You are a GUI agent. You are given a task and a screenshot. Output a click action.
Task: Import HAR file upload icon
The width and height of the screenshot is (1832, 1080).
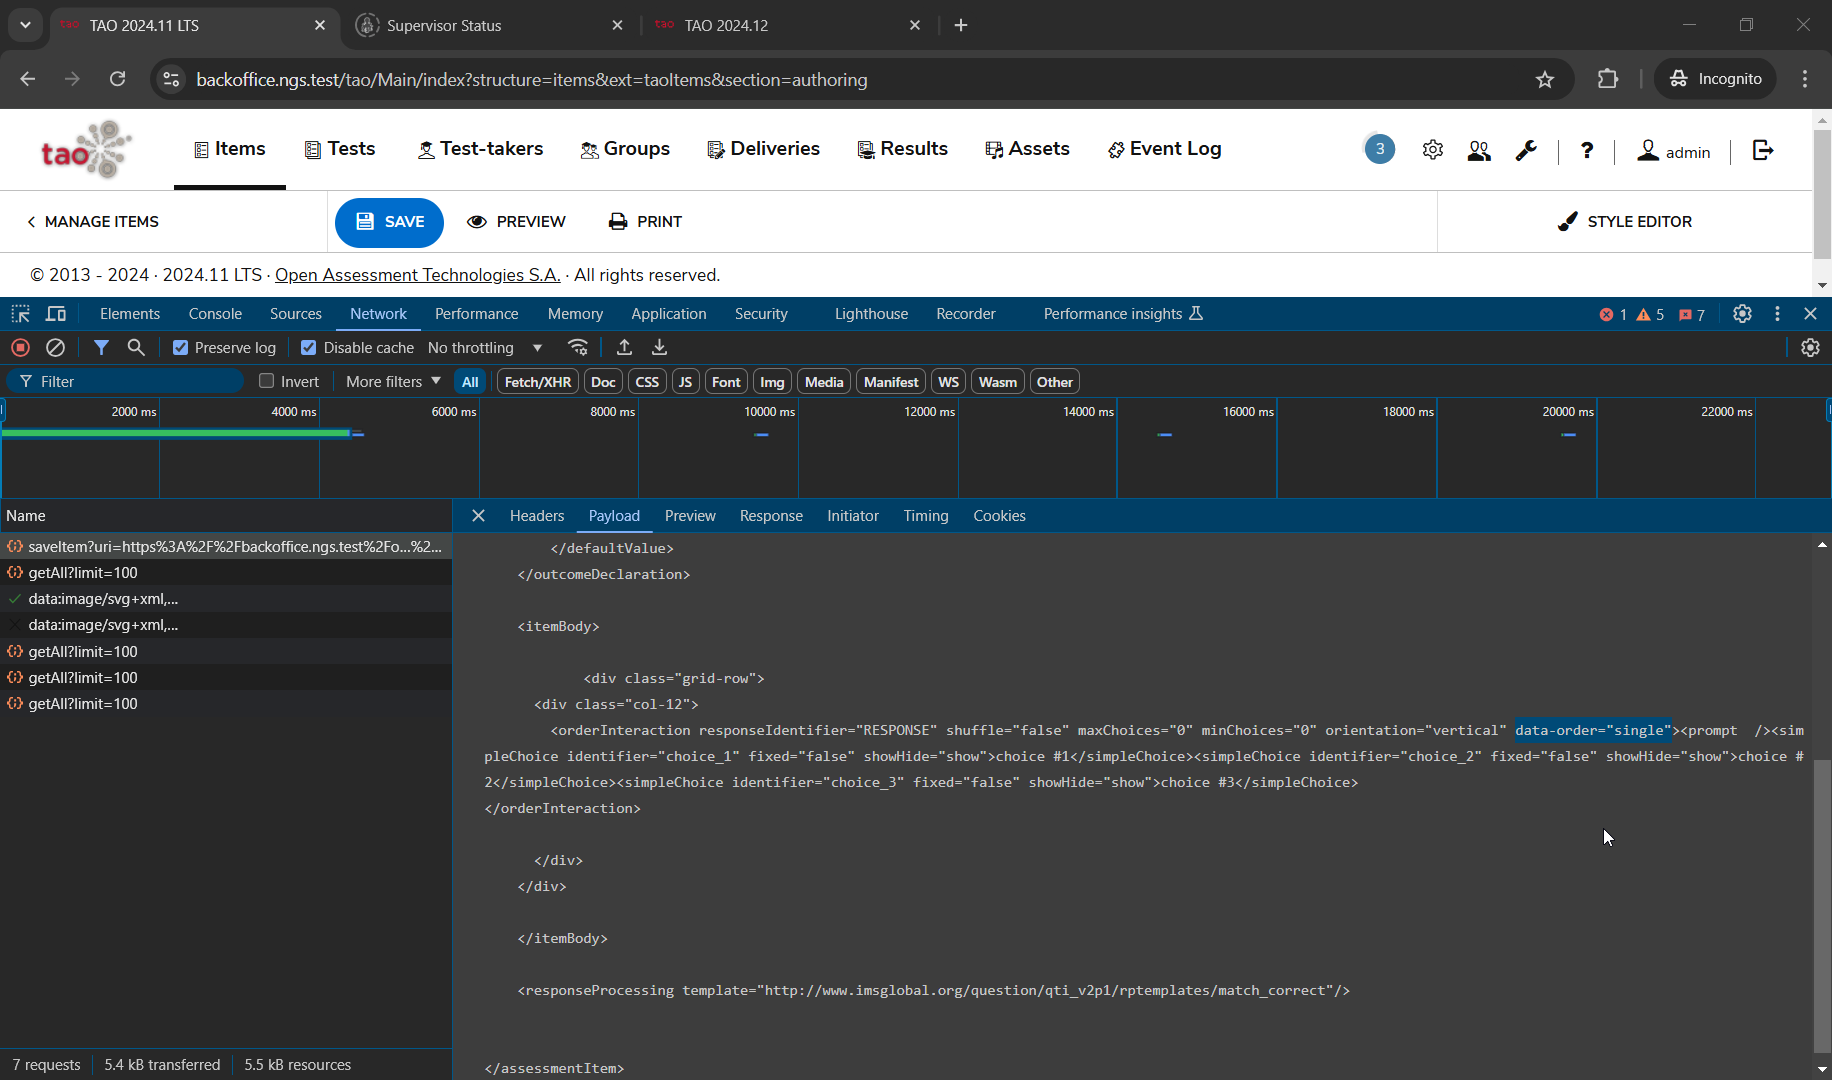(624, 347)
